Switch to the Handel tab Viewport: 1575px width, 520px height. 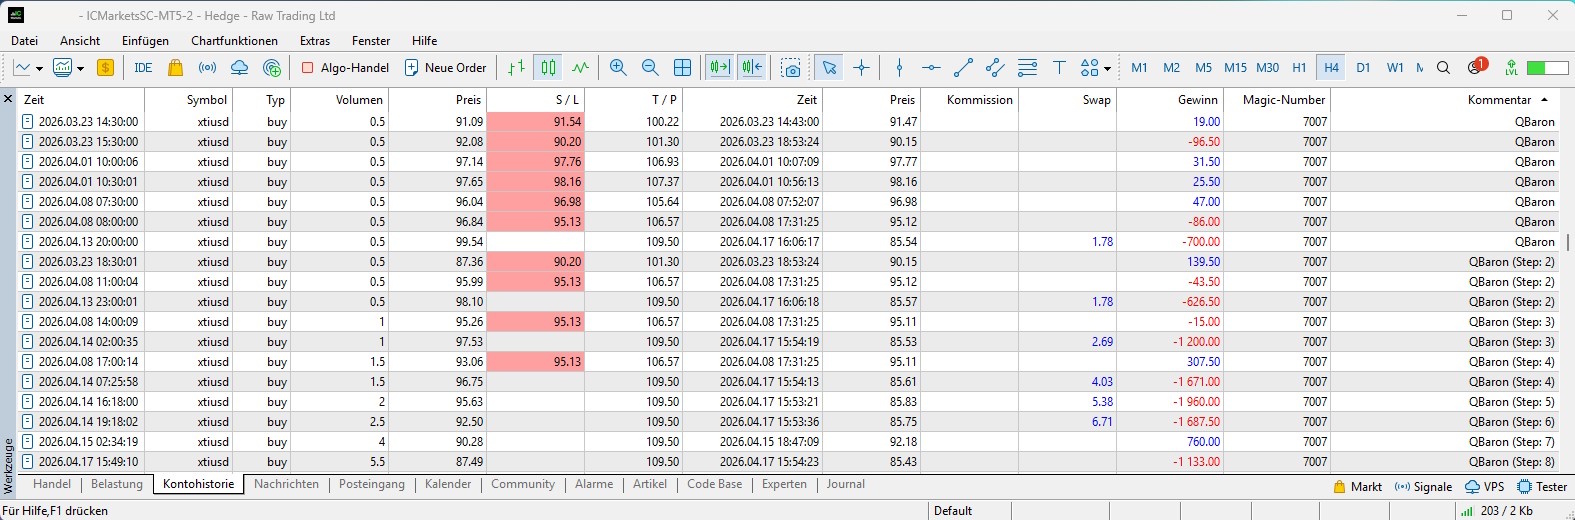coord(52,484)
